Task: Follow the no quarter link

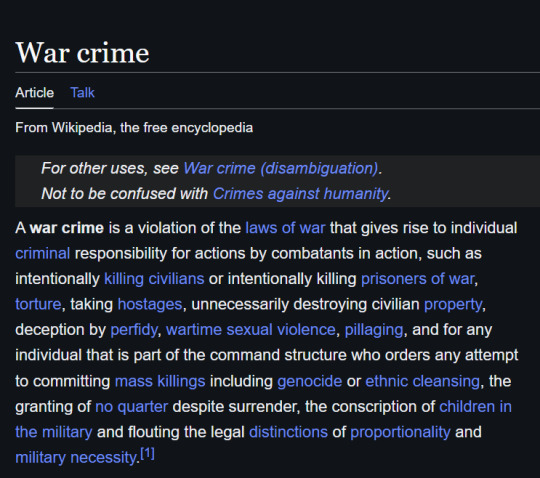Action: coord(132,407)
